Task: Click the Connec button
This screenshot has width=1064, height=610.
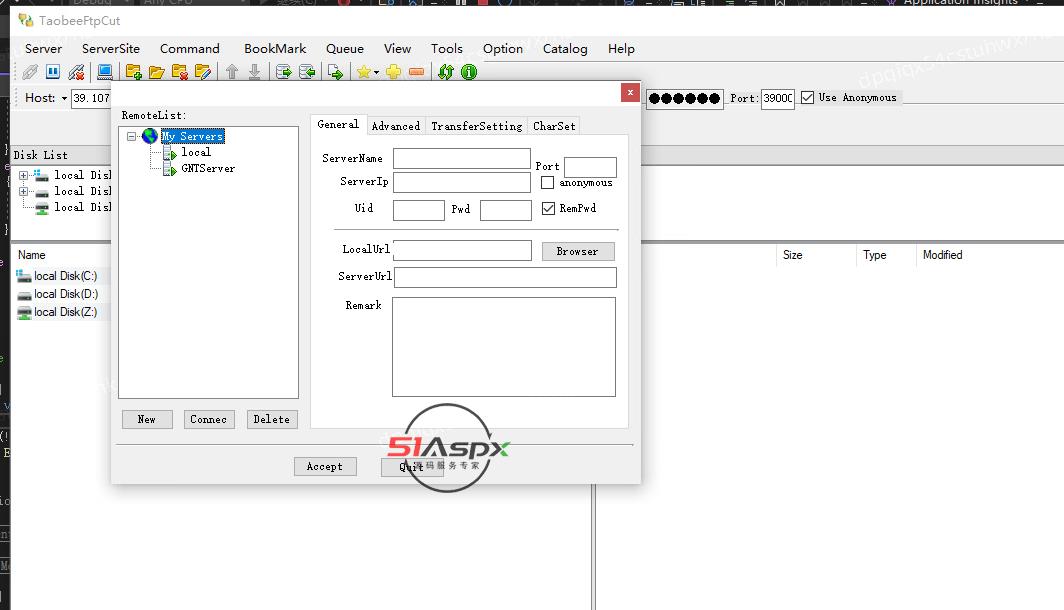Action: [x=209, y=419]
